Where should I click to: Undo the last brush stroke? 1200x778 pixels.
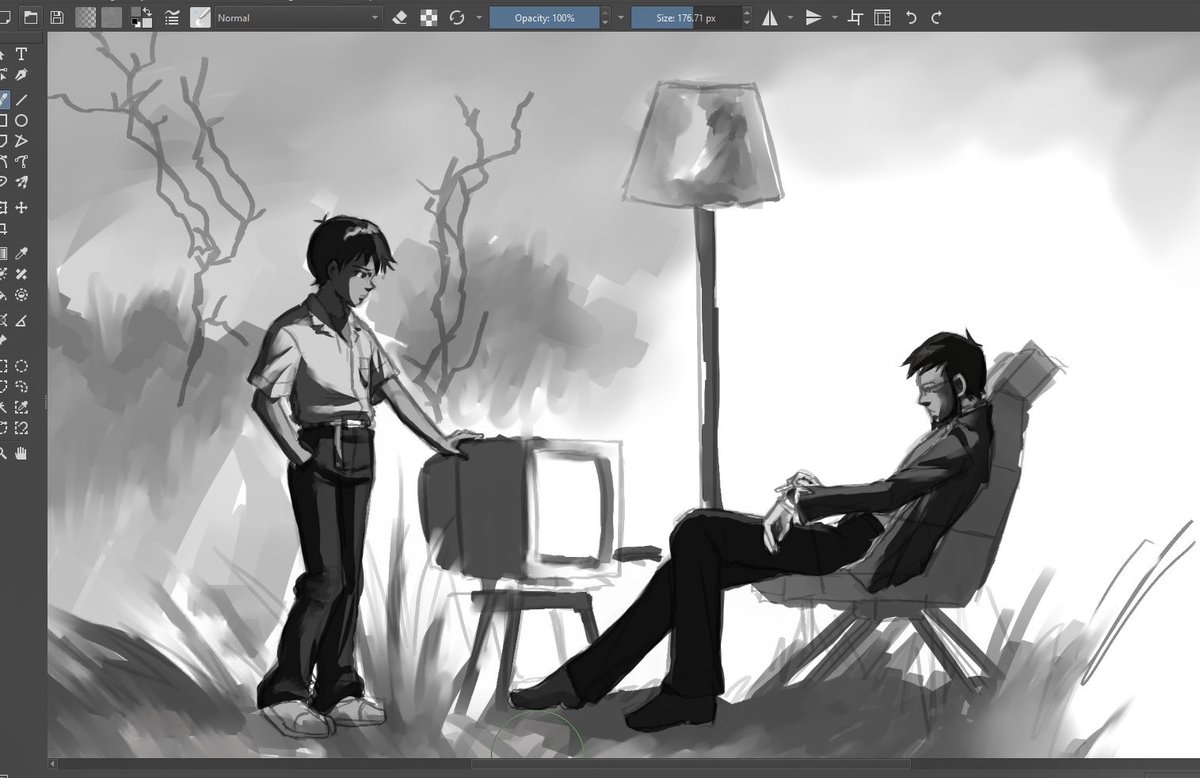pyautogui.click(x=909, y=17)
